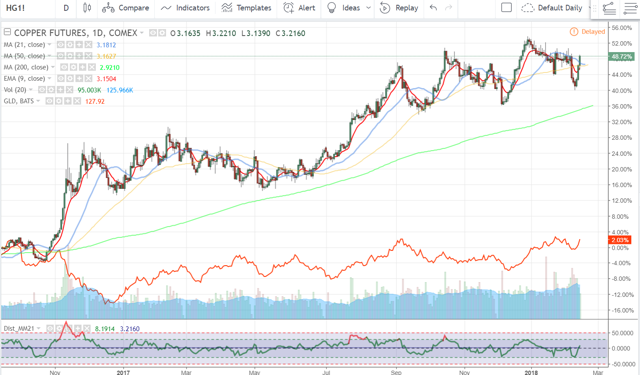
Task: Open settings for Vol (20)
Action: click(x=51, y=90)
